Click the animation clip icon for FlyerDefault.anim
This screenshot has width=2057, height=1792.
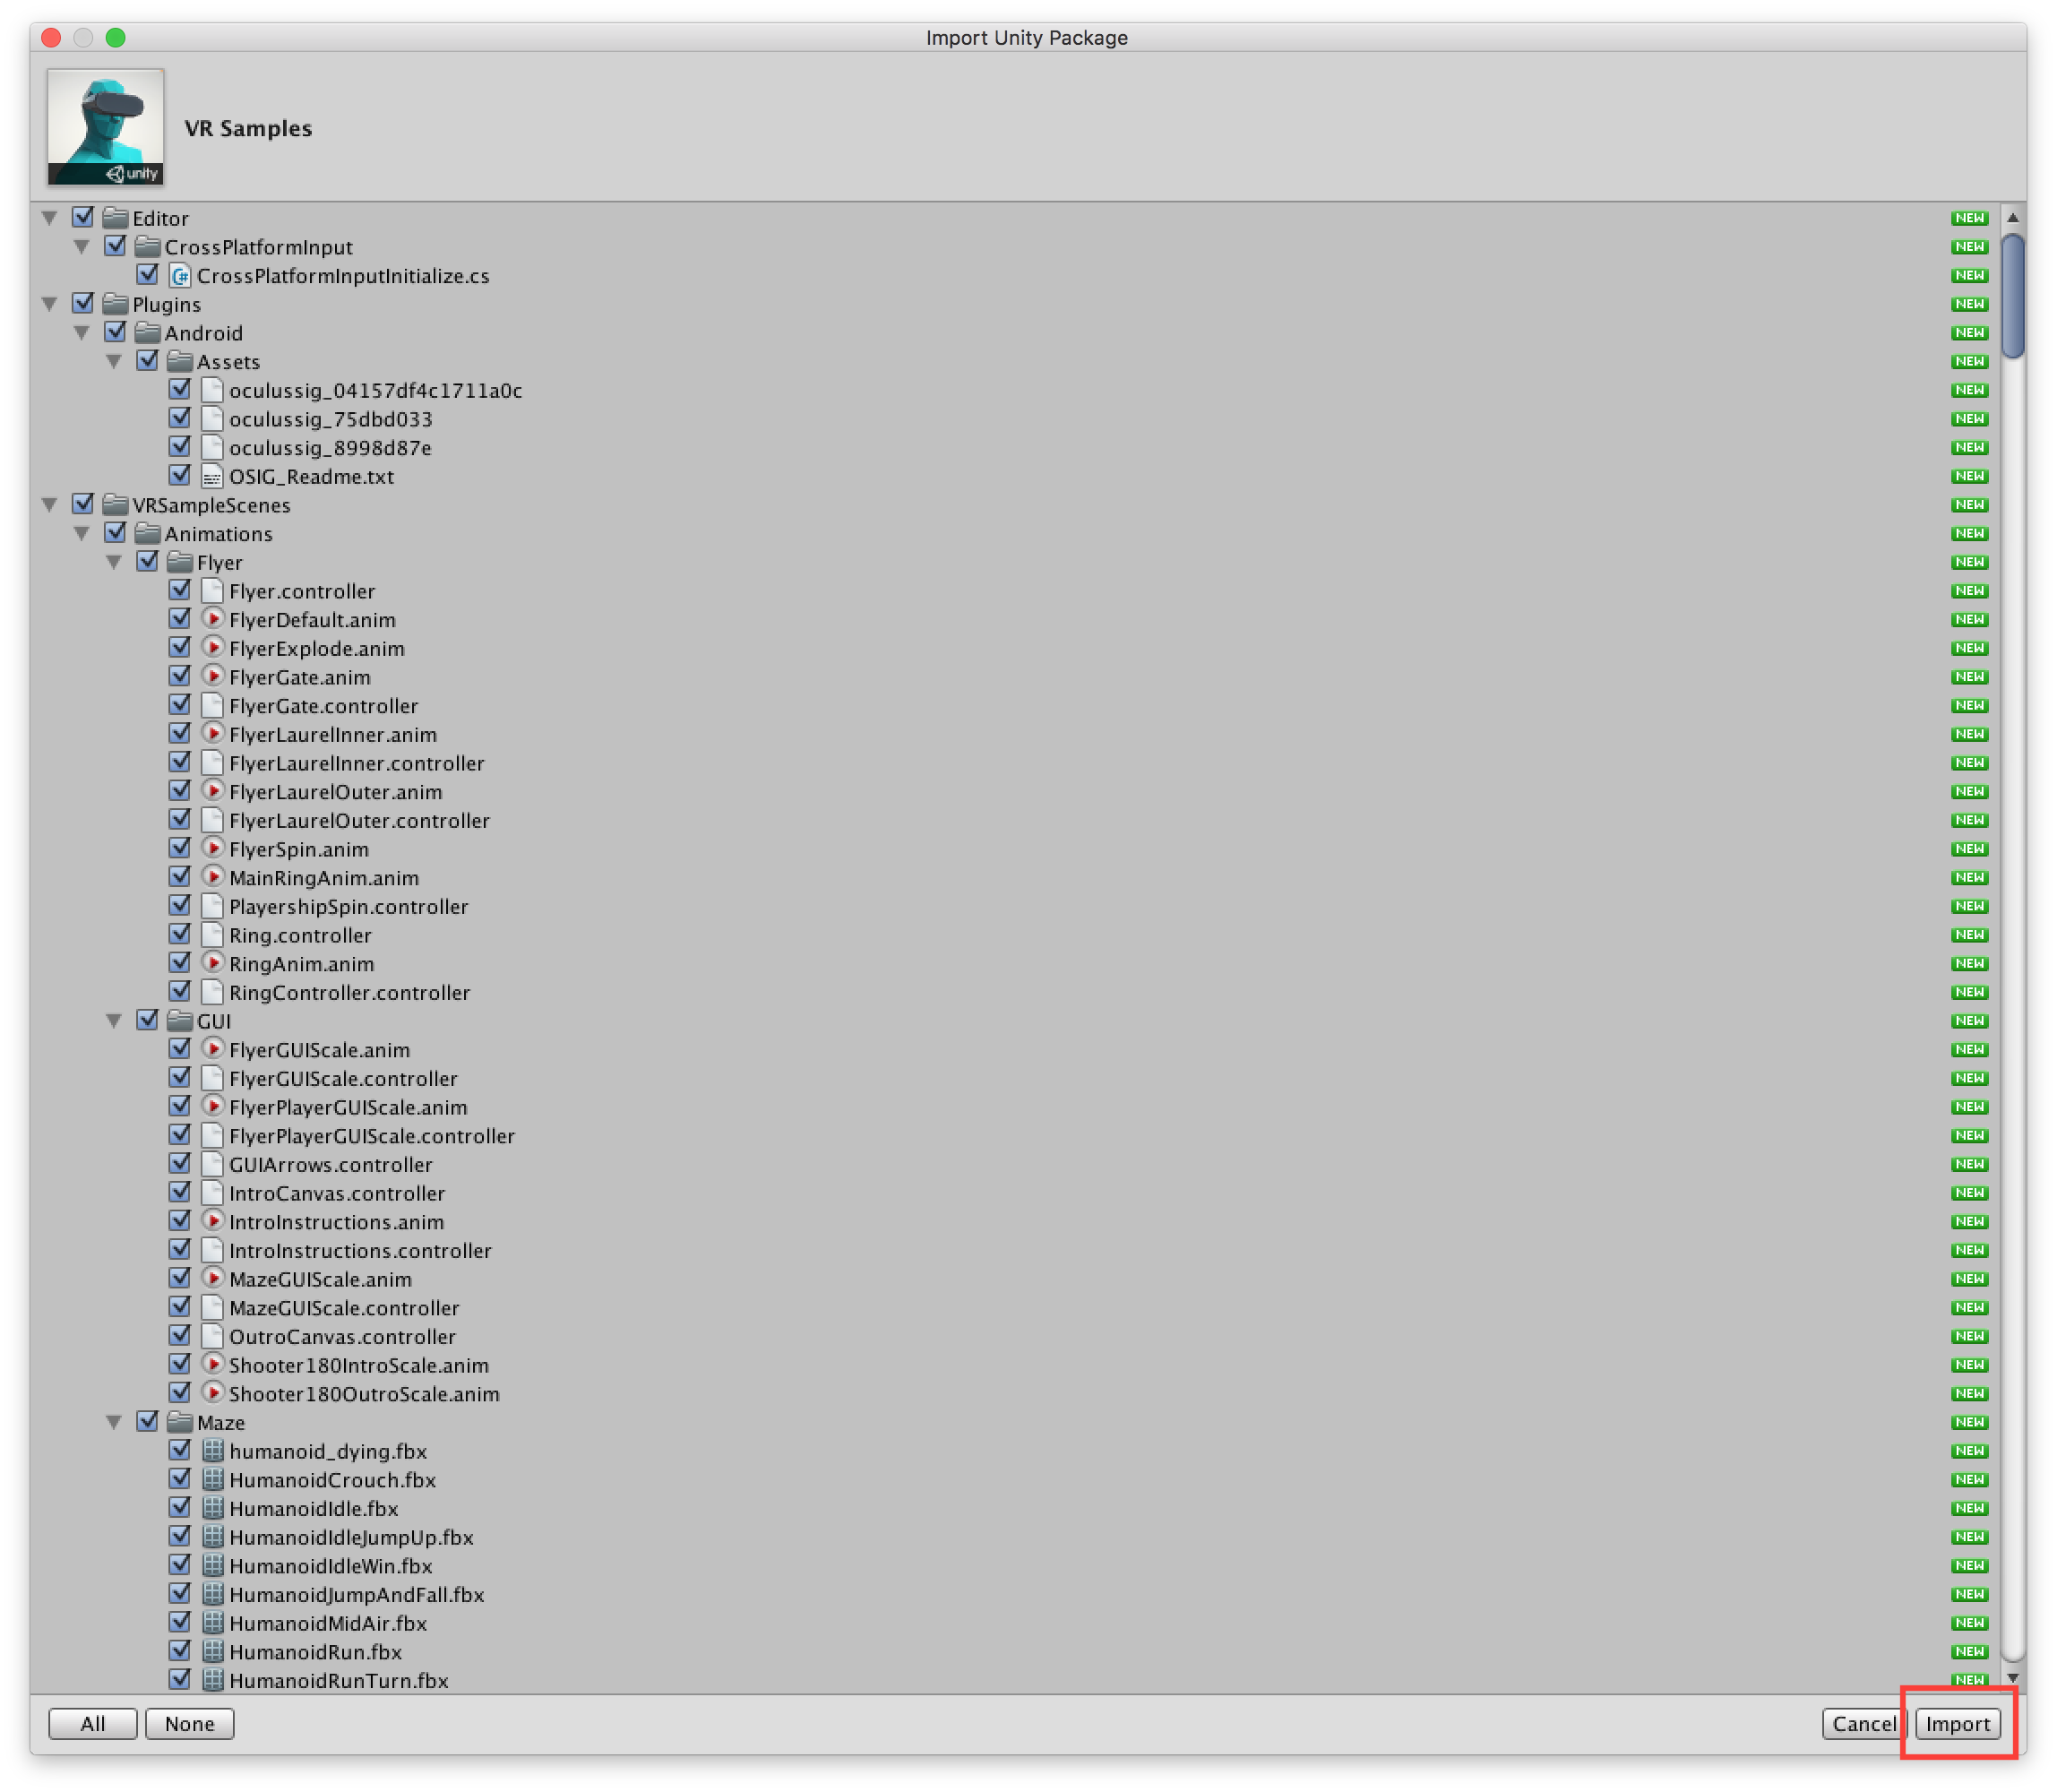click(x=212, y=620)
